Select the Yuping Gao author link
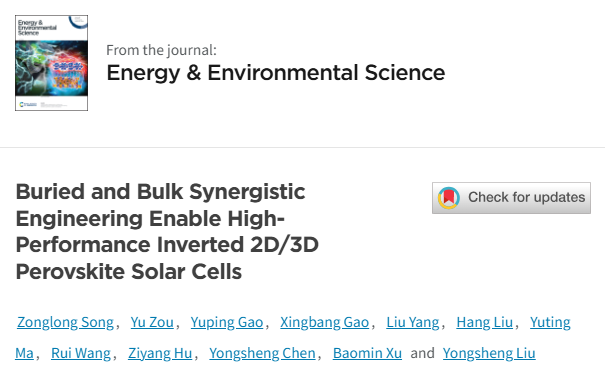Screen dimensions: 605x374 click(x=227, y=322)
